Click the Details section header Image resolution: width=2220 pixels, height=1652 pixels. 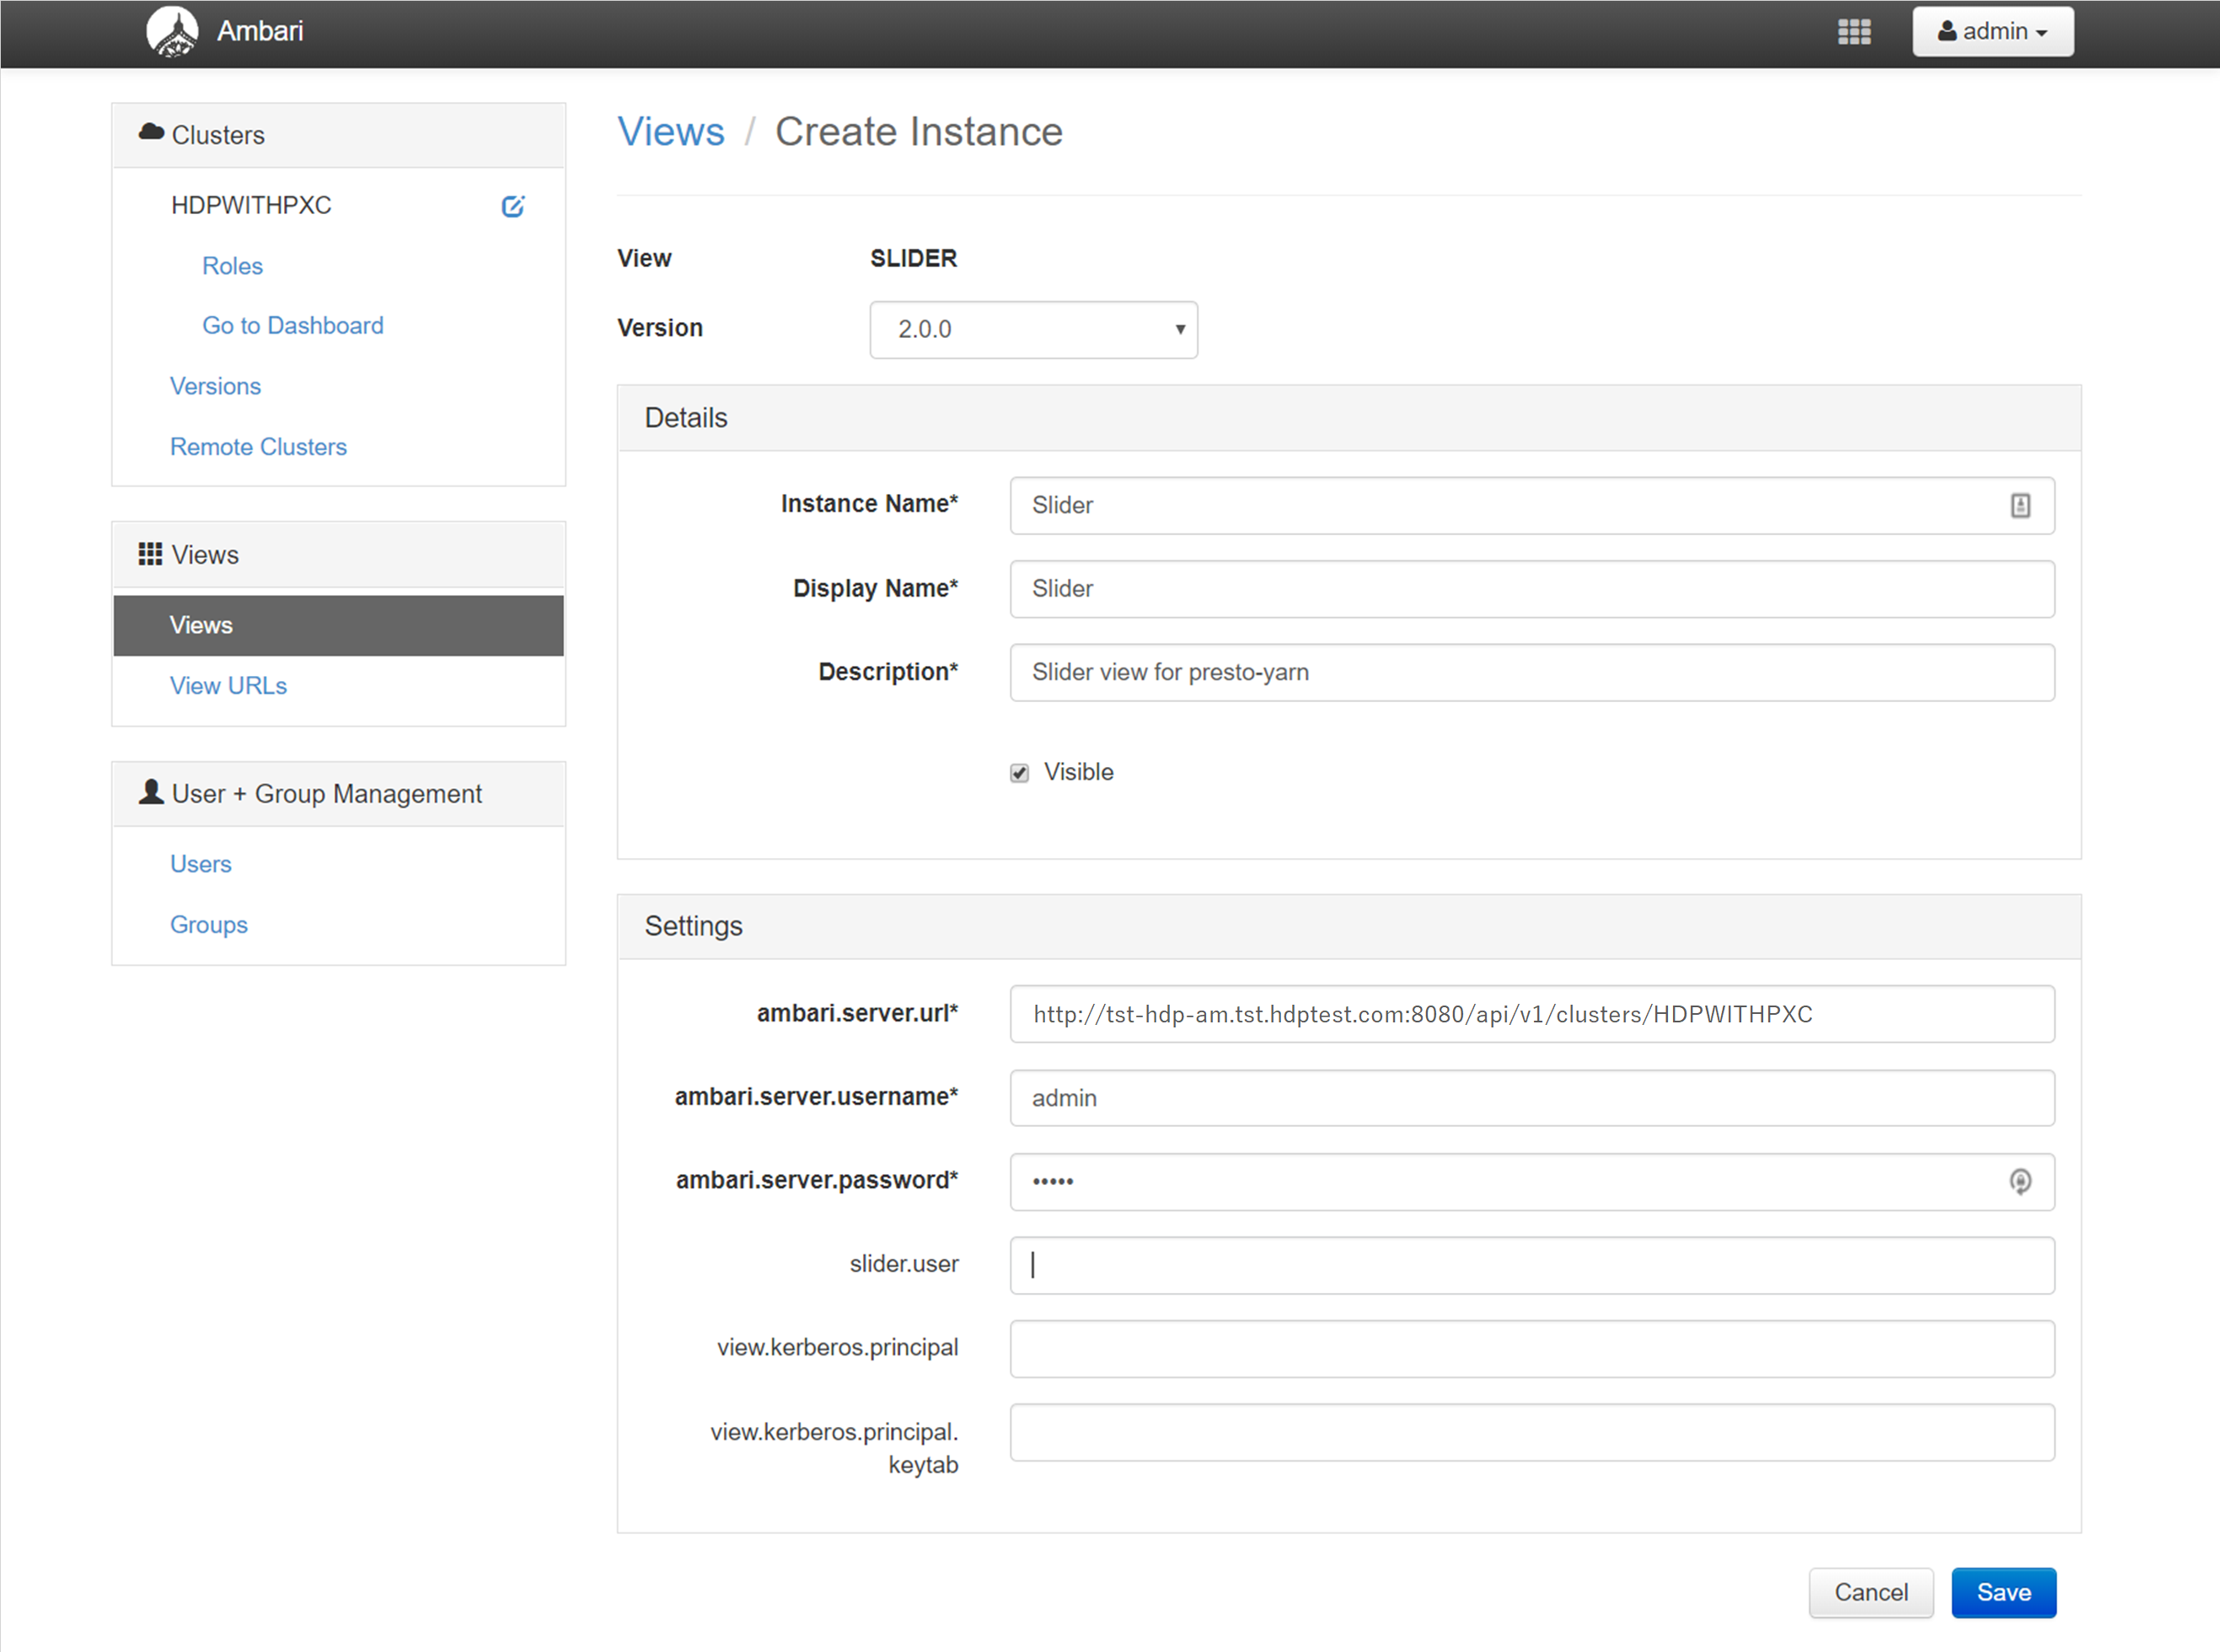point(1349,418)
